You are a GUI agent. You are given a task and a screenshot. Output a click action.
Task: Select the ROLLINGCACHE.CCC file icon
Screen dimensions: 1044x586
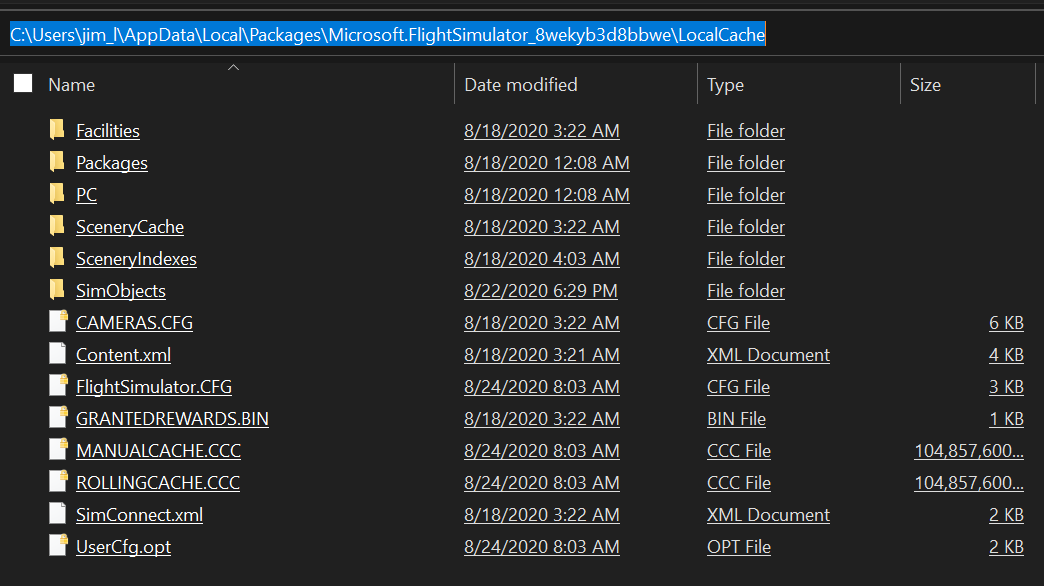tap(57, 483)
